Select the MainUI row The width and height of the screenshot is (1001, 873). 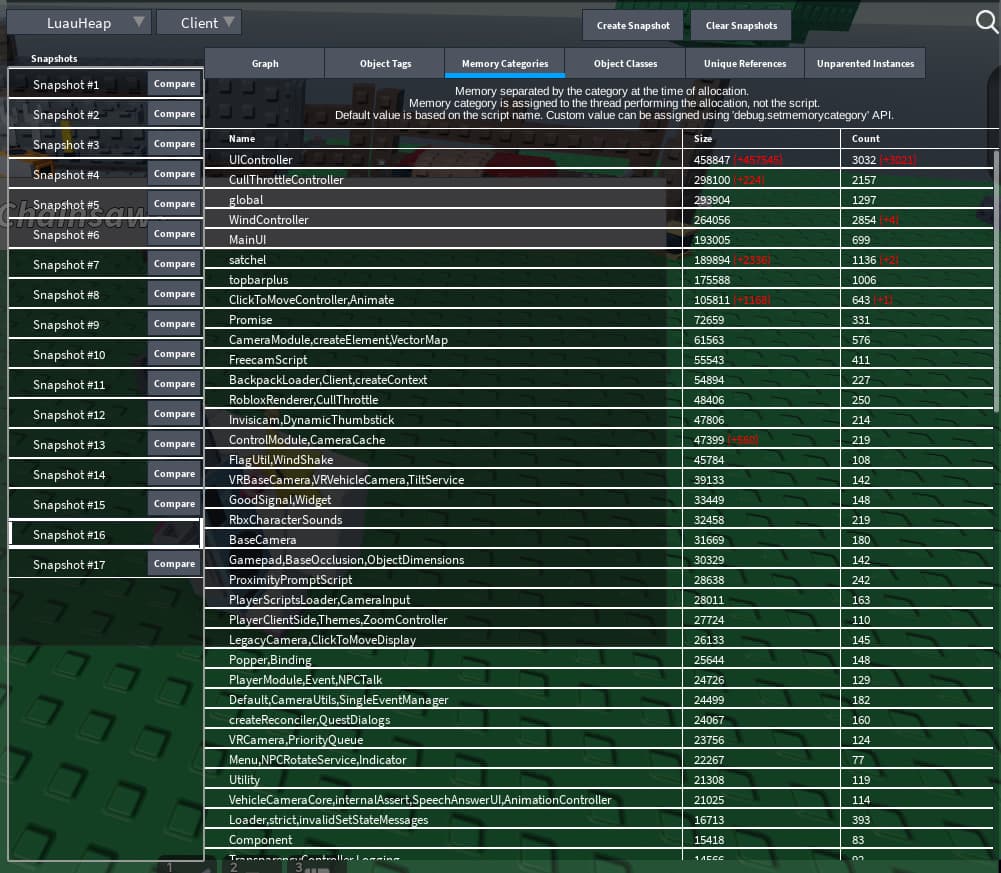[599, 239]
